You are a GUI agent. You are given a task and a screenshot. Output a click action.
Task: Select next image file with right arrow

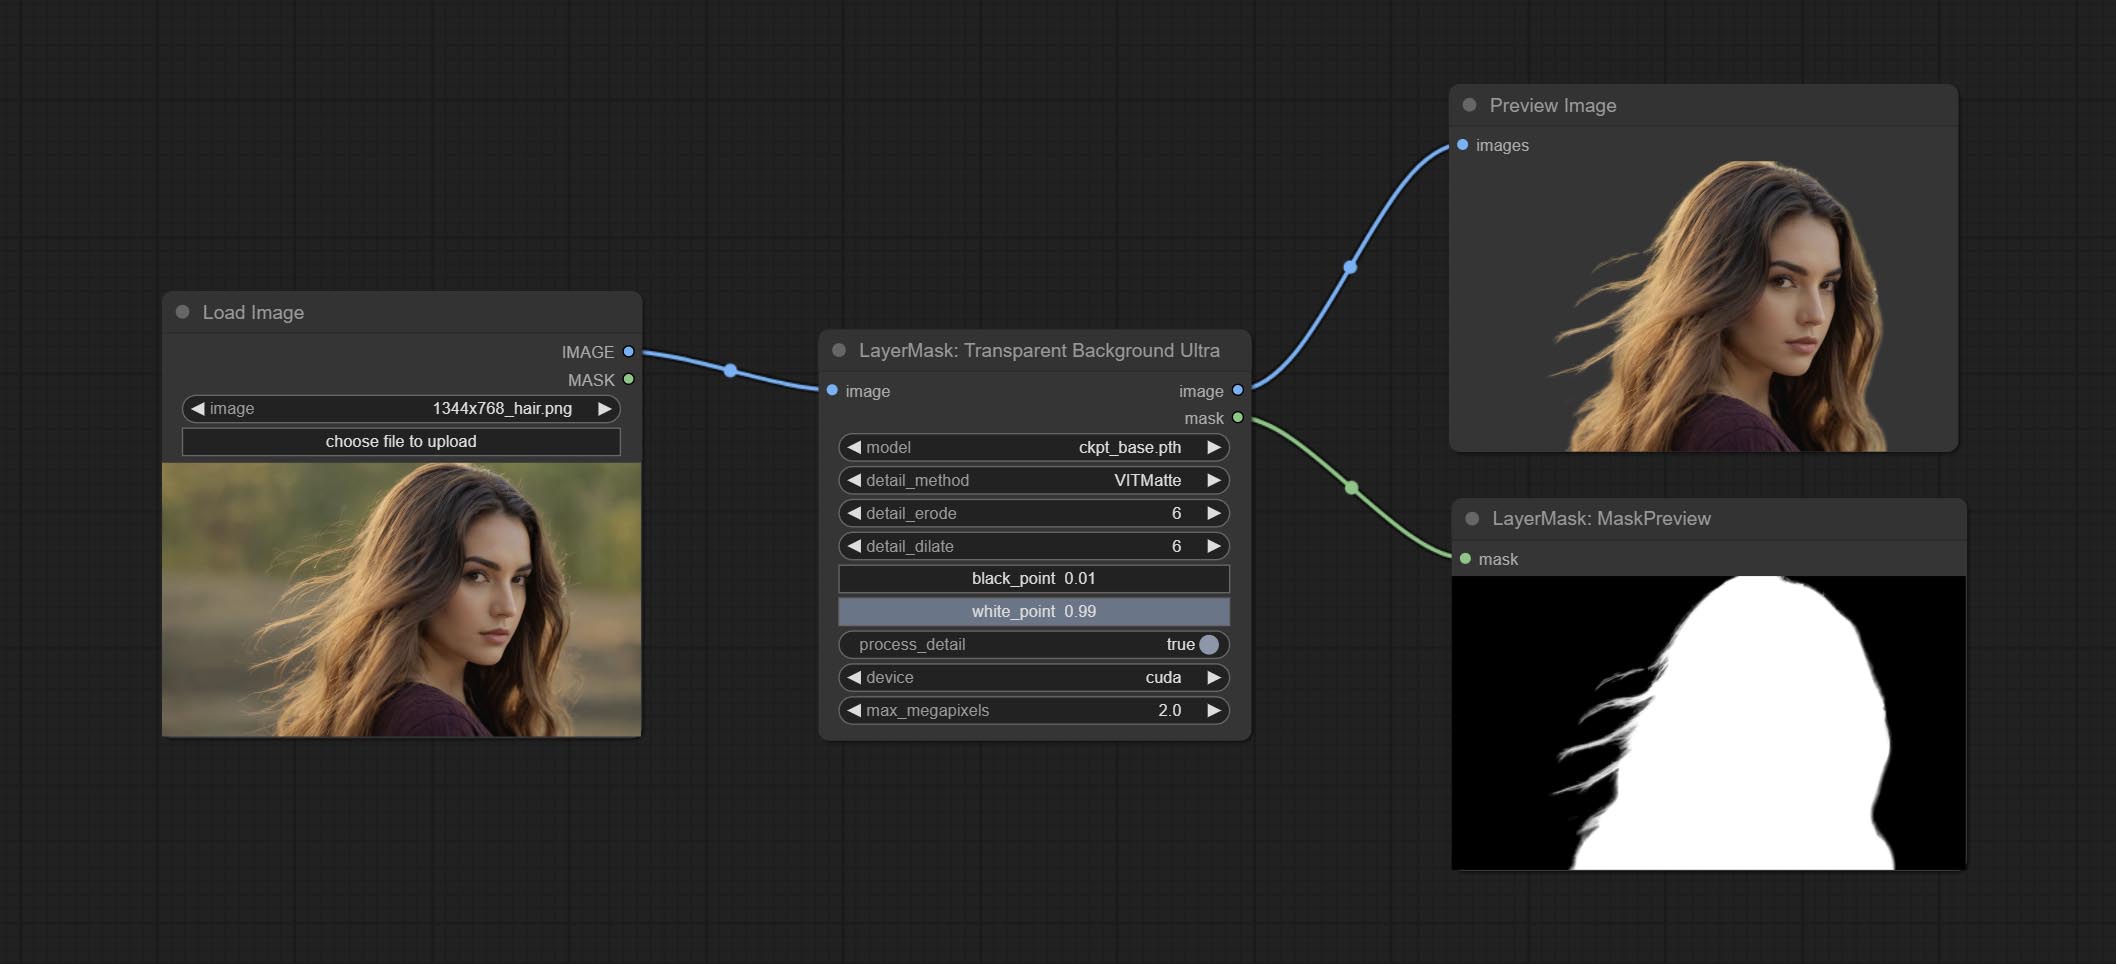(605, 408)
